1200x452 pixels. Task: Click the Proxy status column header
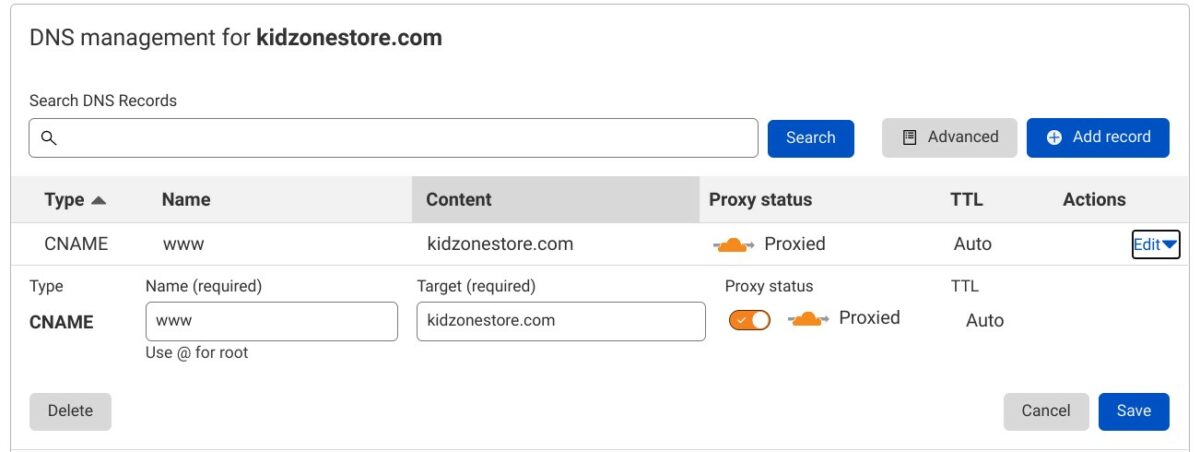click(x=760, y=200)
